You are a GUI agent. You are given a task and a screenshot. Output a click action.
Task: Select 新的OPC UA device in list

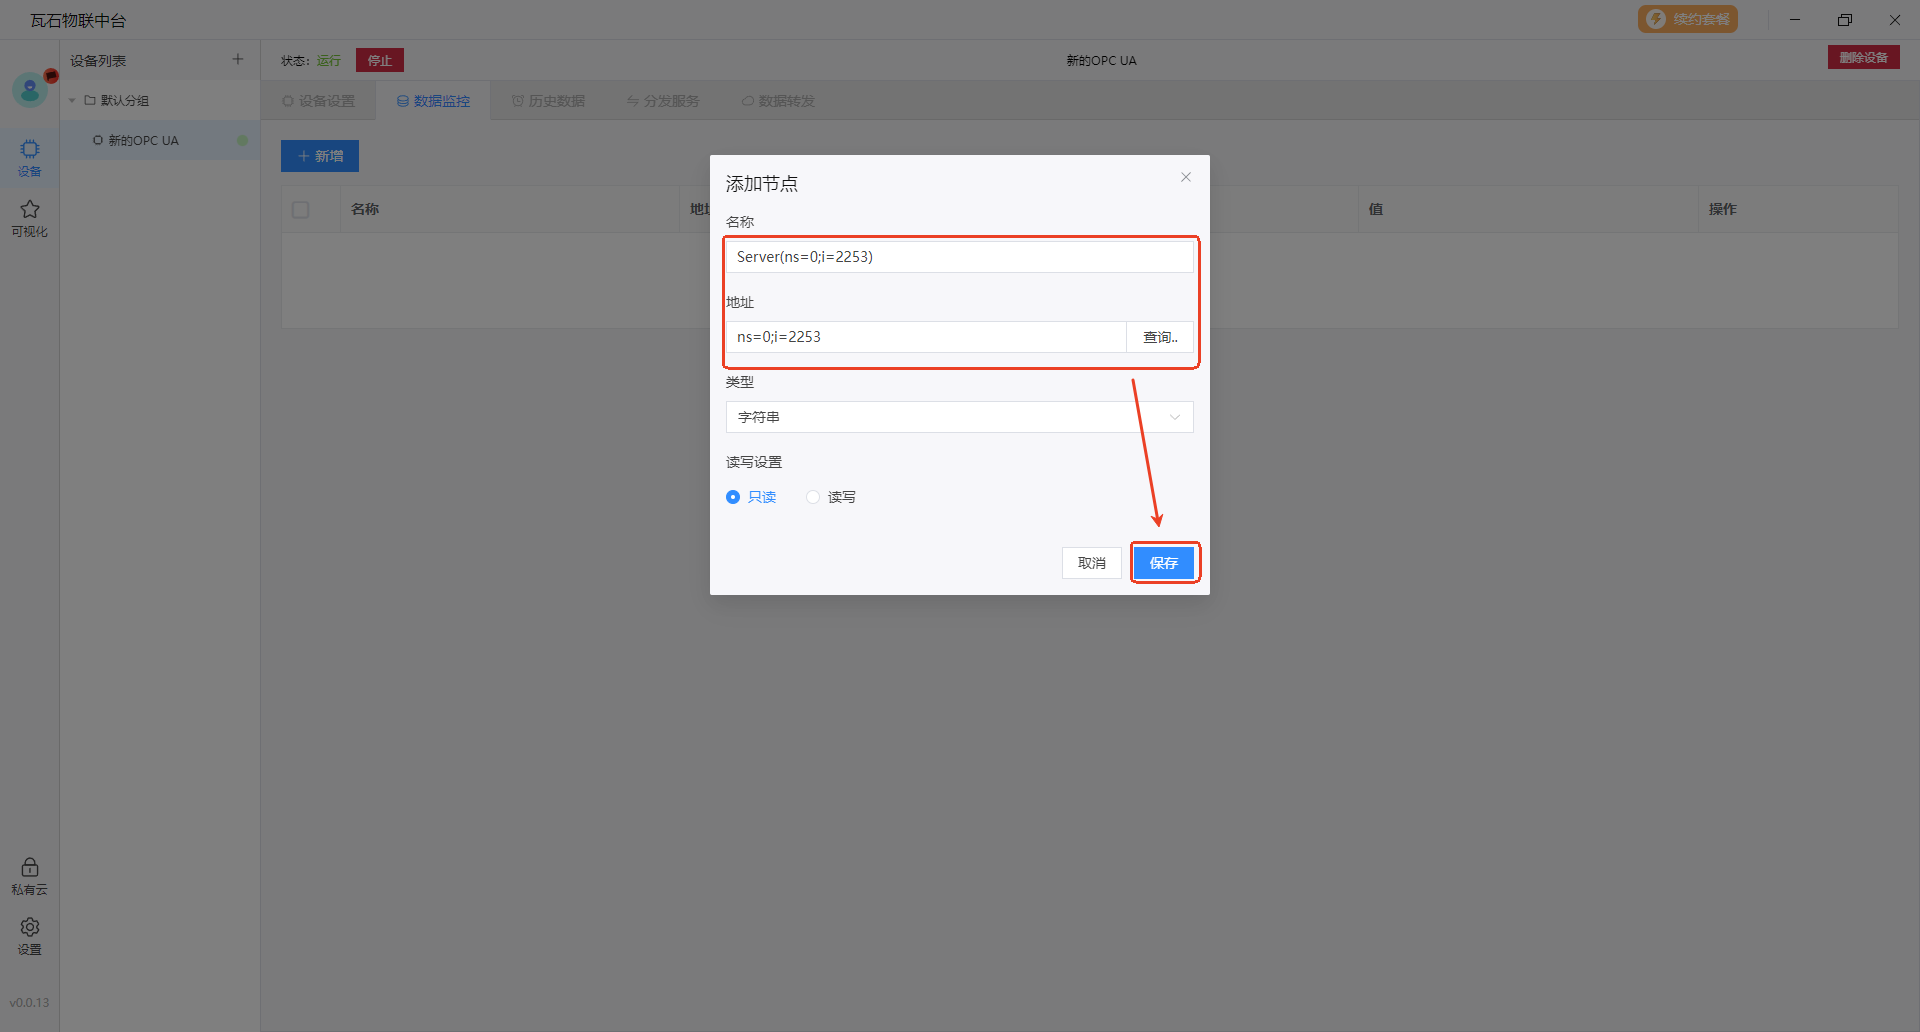click(143, 141)
